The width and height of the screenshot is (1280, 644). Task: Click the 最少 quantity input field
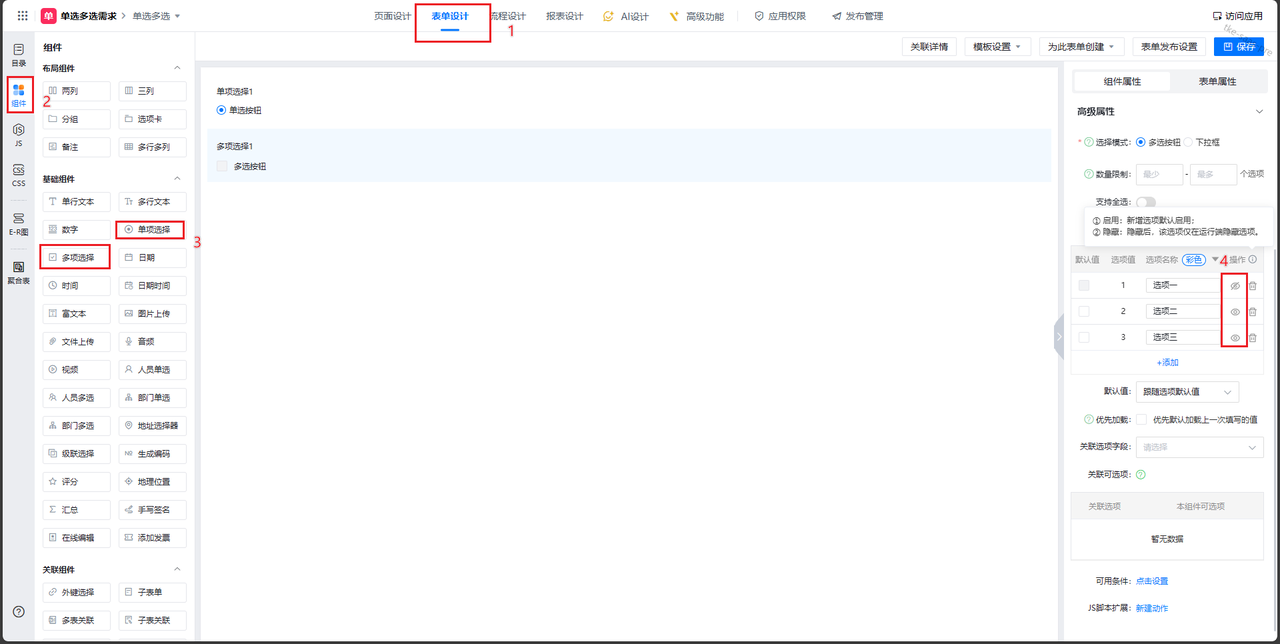1159,175
